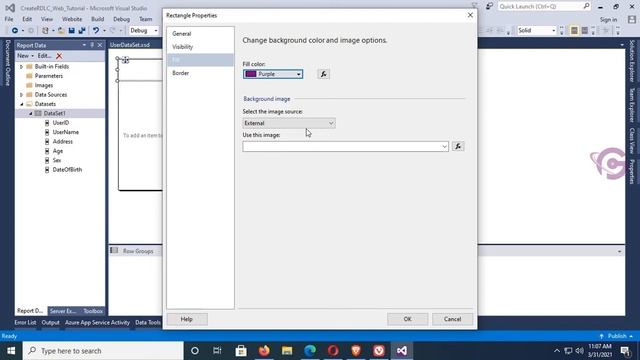
Task: Click the Undo arrow in the toolbar
Action: tap(96, 31)
